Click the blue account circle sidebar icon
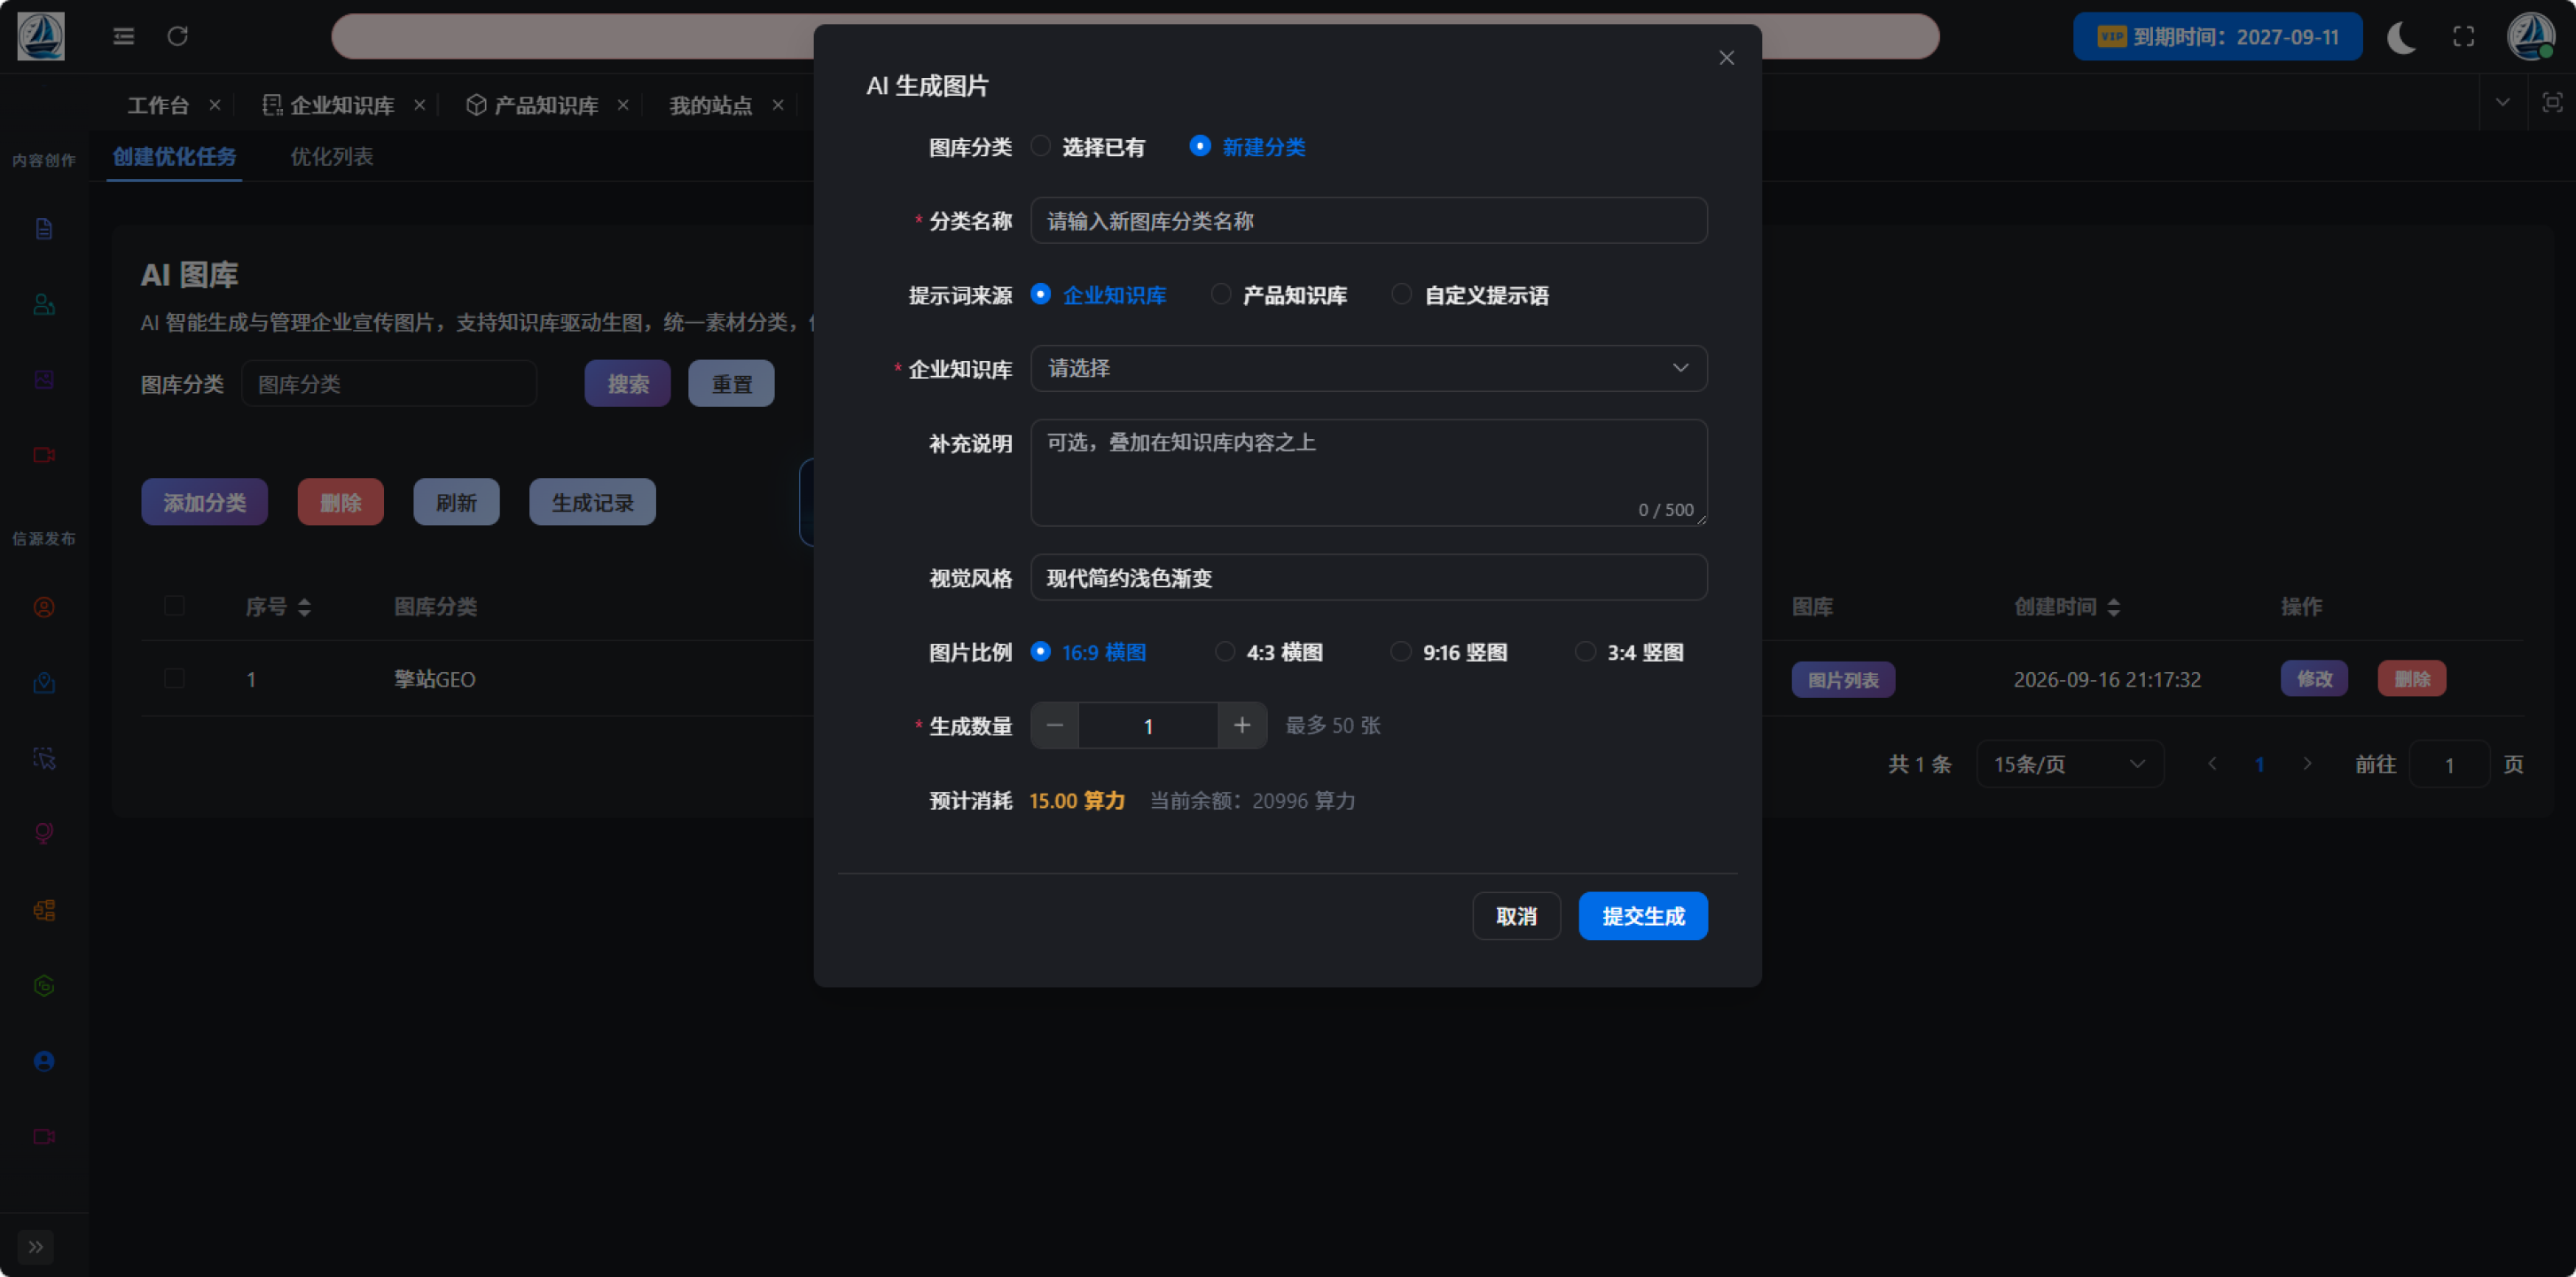The height and width of the screenshot is (1277, 2576). (x=44, y=1061)
